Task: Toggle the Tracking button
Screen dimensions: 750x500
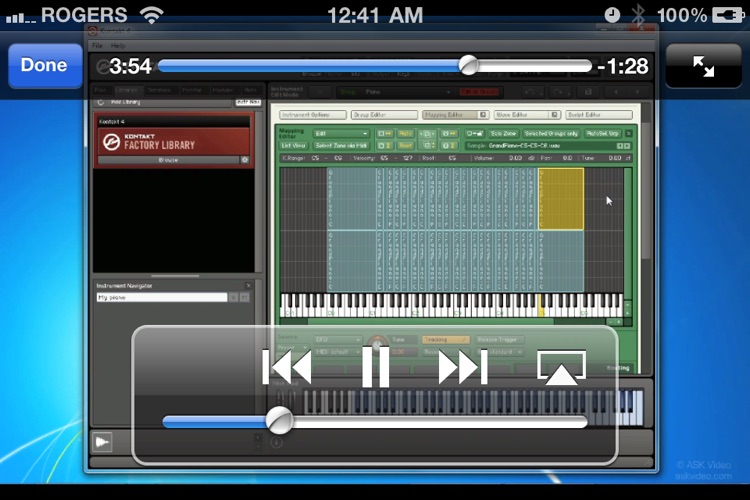Action: click(445, 339)
